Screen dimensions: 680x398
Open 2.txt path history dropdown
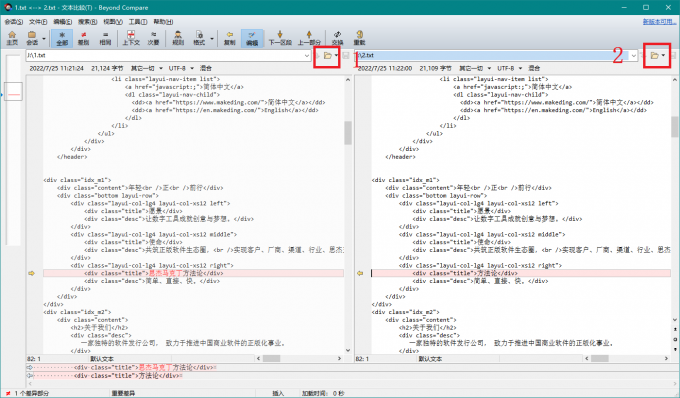click(x=634, y=55)
